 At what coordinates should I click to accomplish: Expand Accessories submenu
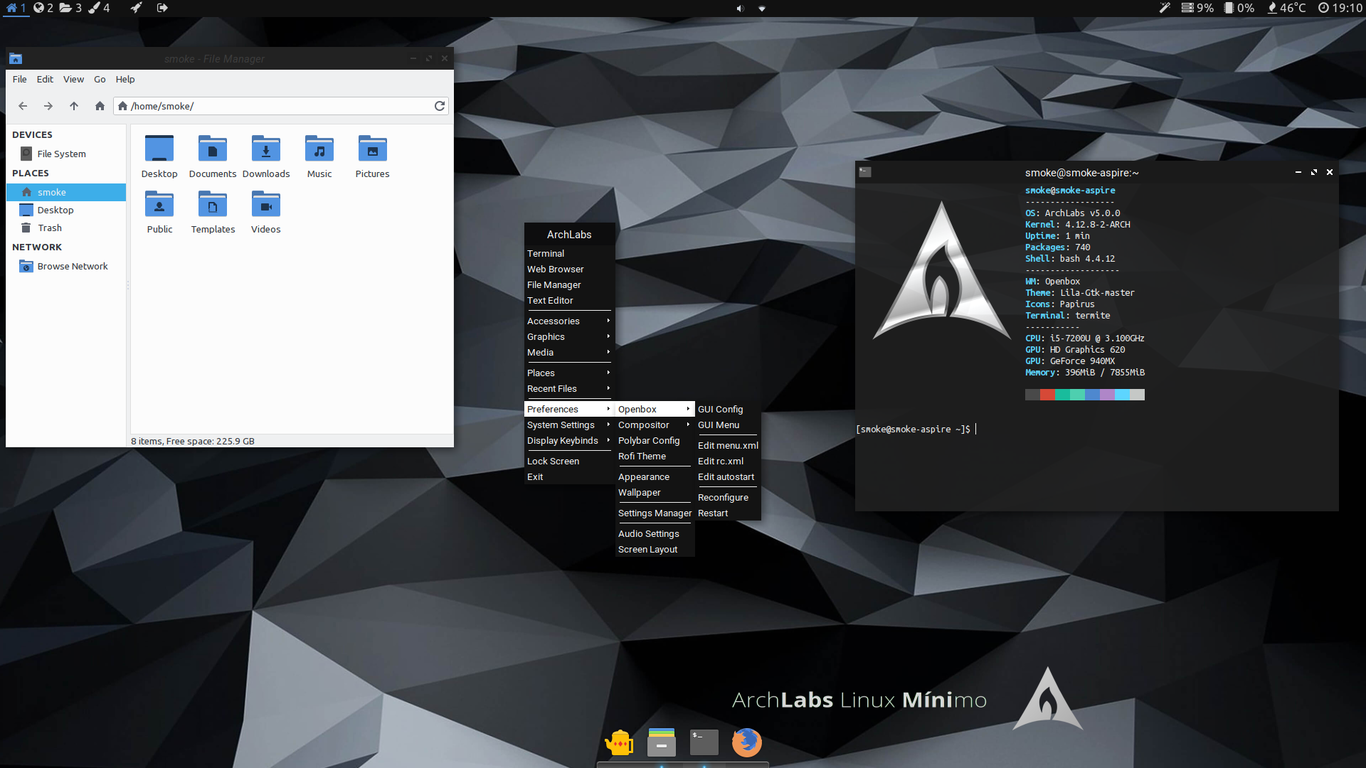[x=569, y=321]
